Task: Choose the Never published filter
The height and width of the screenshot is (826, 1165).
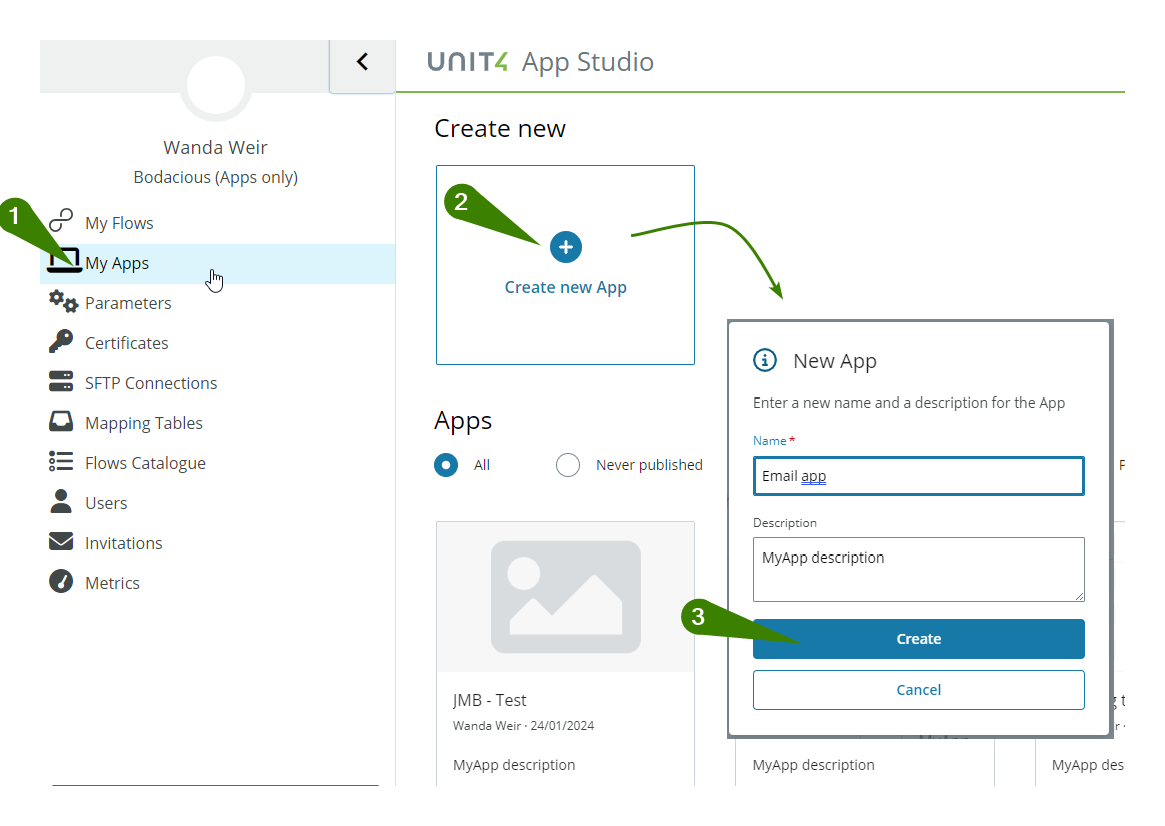Action: tap(568, 465)
